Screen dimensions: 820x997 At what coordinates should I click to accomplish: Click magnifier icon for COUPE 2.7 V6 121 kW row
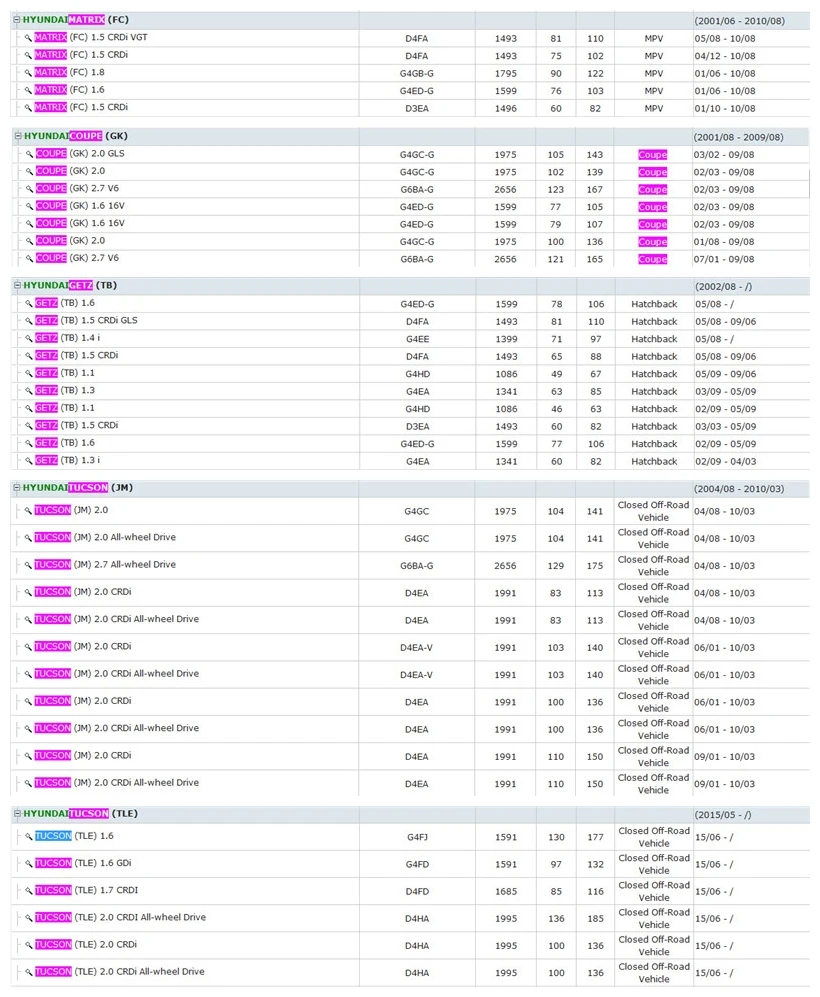29,259
